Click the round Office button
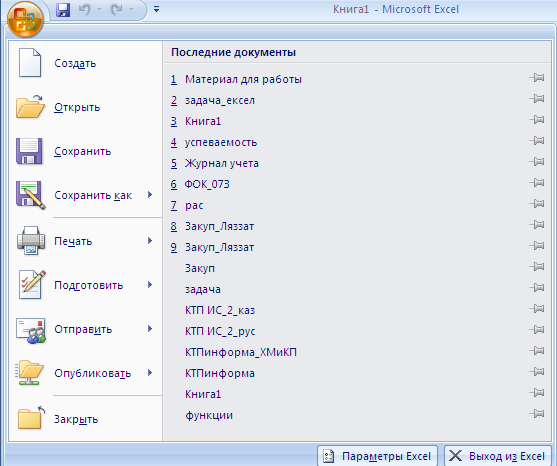557x466 pixels. click(x=25, y=20)
